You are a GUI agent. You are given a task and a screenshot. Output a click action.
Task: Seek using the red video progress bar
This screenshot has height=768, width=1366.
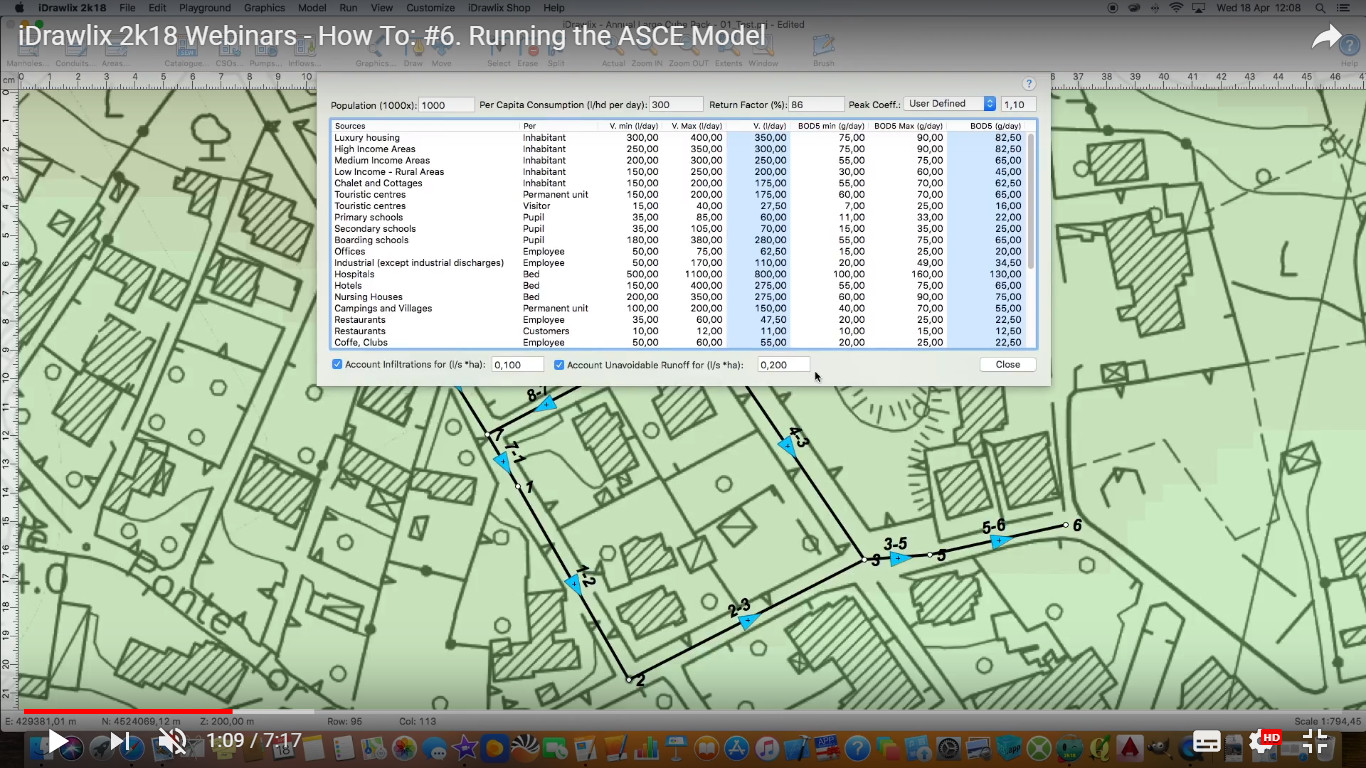pyautogui.click(x=128, y=712)
